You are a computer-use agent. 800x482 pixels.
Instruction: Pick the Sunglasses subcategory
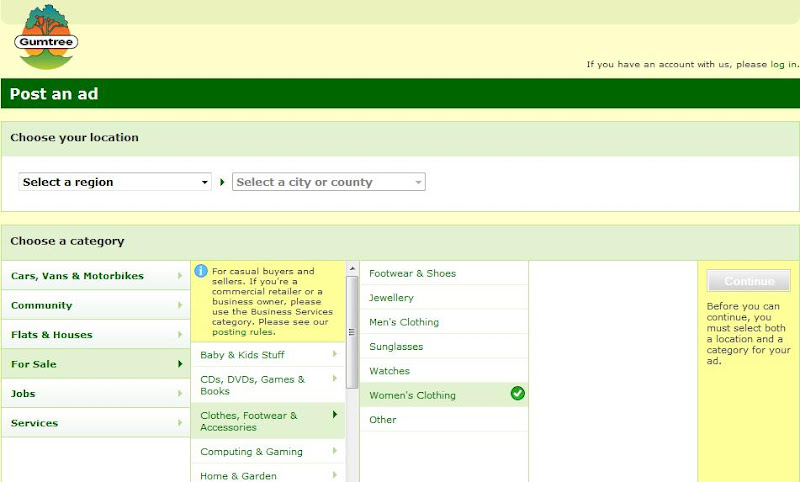tap(444, 346)
